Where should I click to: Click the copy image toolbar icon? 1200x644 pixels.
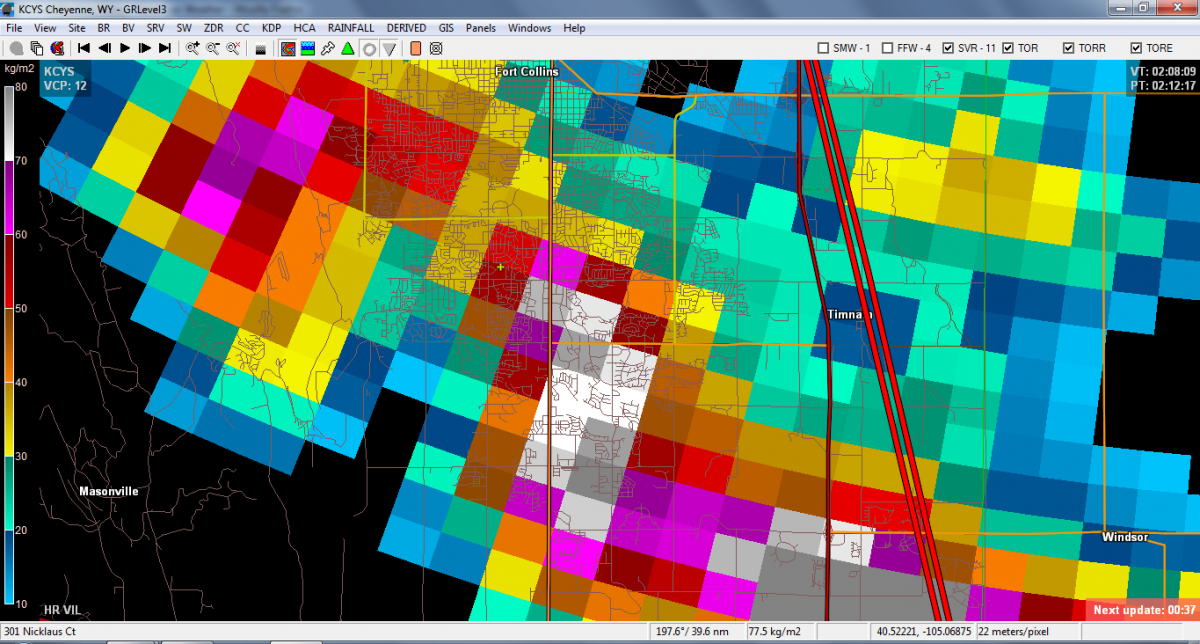click(x=36, y=48)
